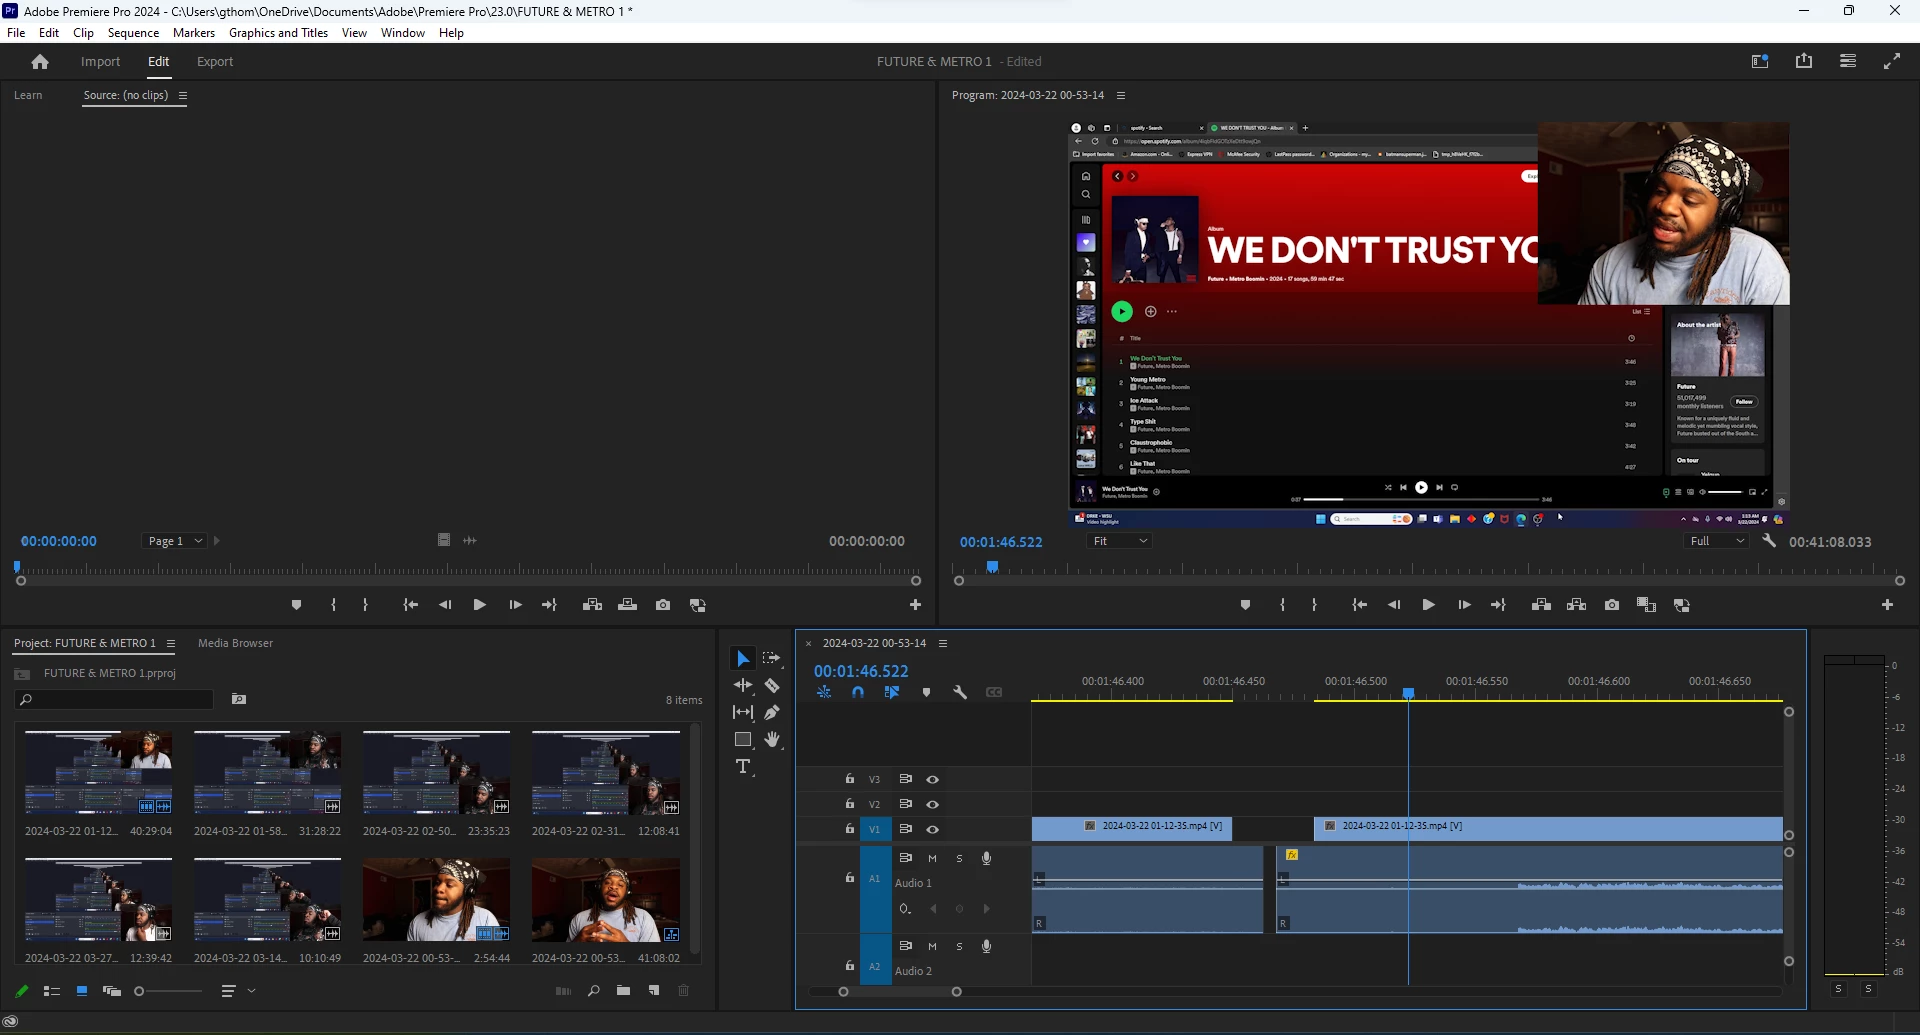Open Program panel menu

click(1121, 95)
